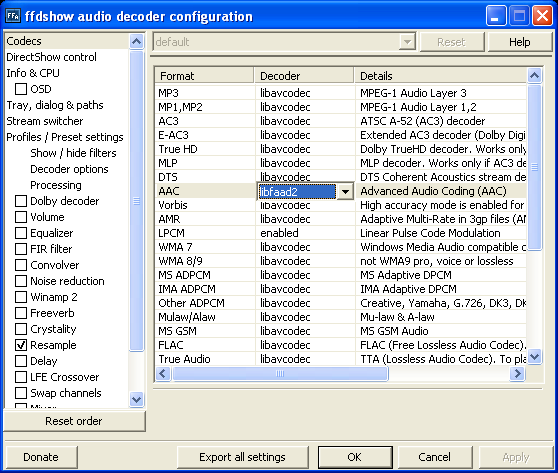Viewport: 558px width, 473px height.
Task: Enable Noise reduction checkbox
Action: click(x=21, y=281)
